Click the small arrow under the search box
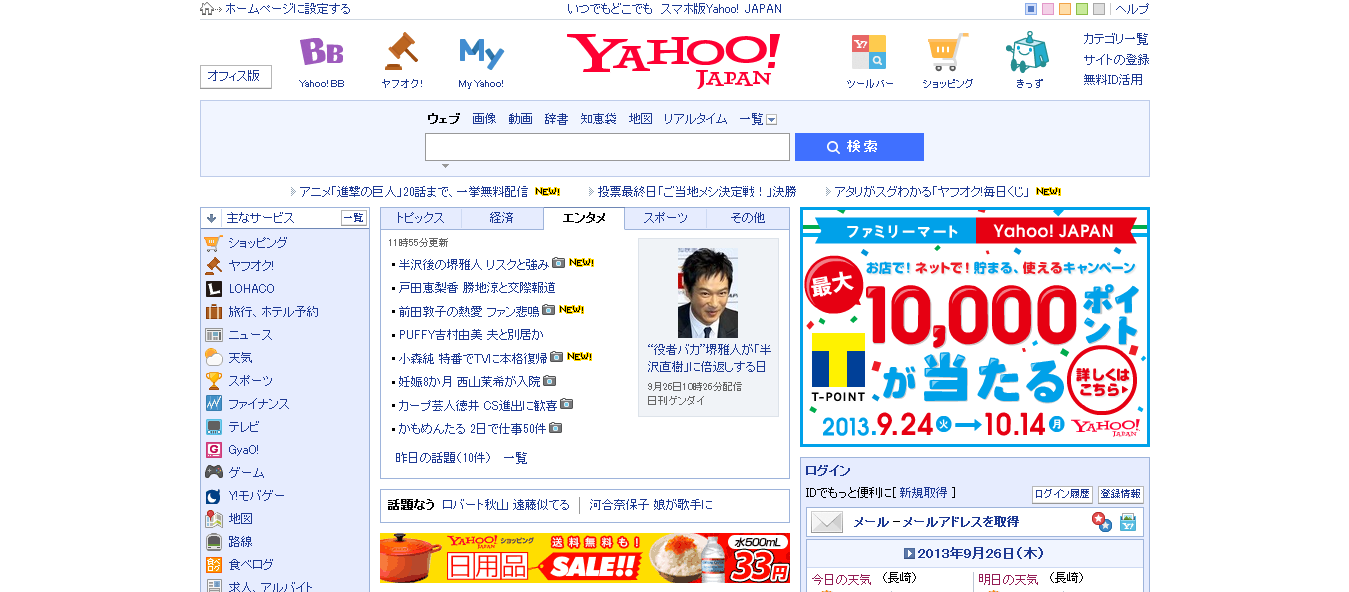This screenshot has width=1349, height=592. [x=446, y=166]
